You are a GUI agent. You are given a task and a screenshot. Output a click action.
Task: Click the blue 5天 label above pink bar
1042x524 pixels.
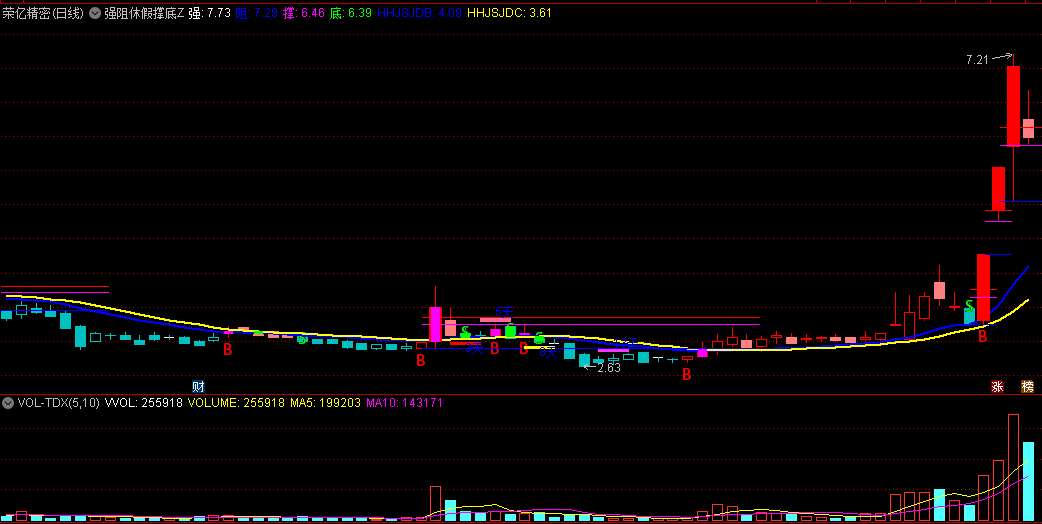pos(504,311)
